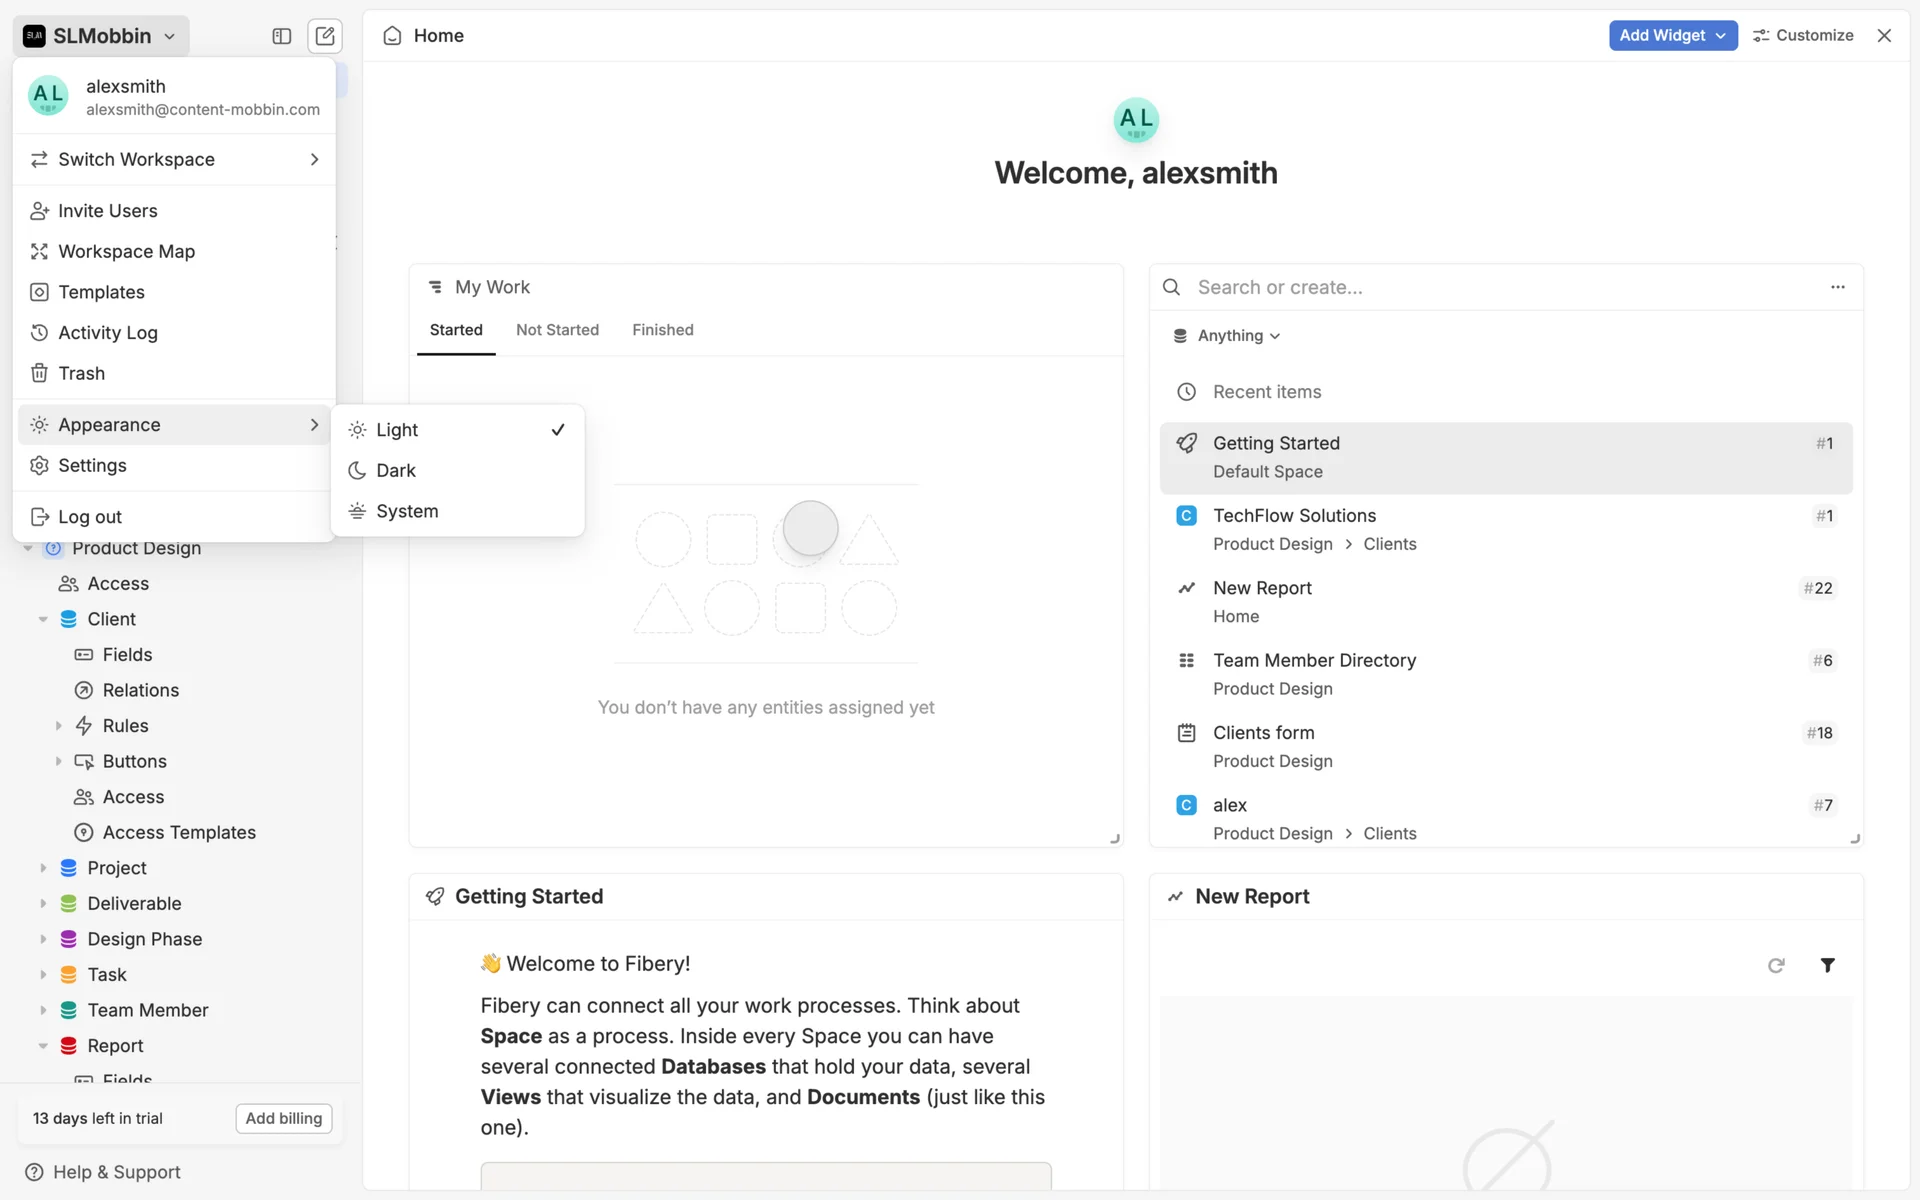Viewport: 1920px width, 1200px height.
Task: Click the round gray handle over the placeholder shapes
Action: 810,528
